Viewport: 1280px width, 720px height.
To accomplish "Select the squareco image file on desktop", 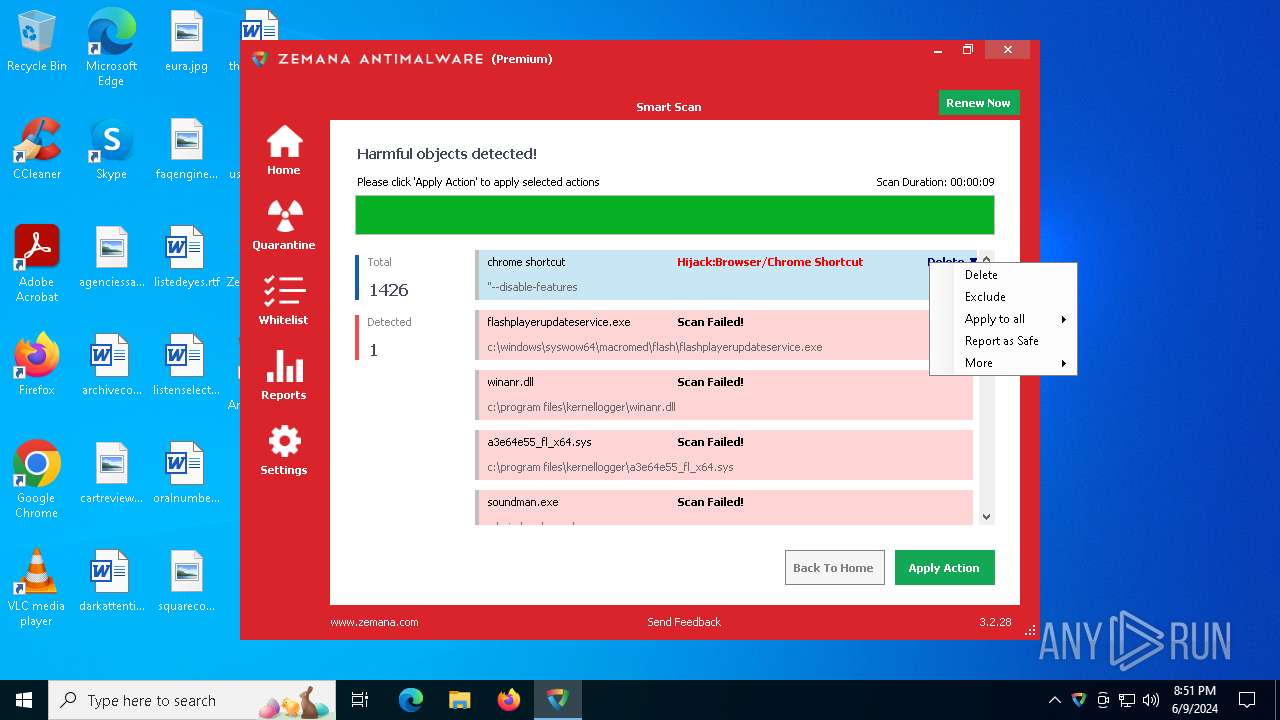I will click(186, 581).
